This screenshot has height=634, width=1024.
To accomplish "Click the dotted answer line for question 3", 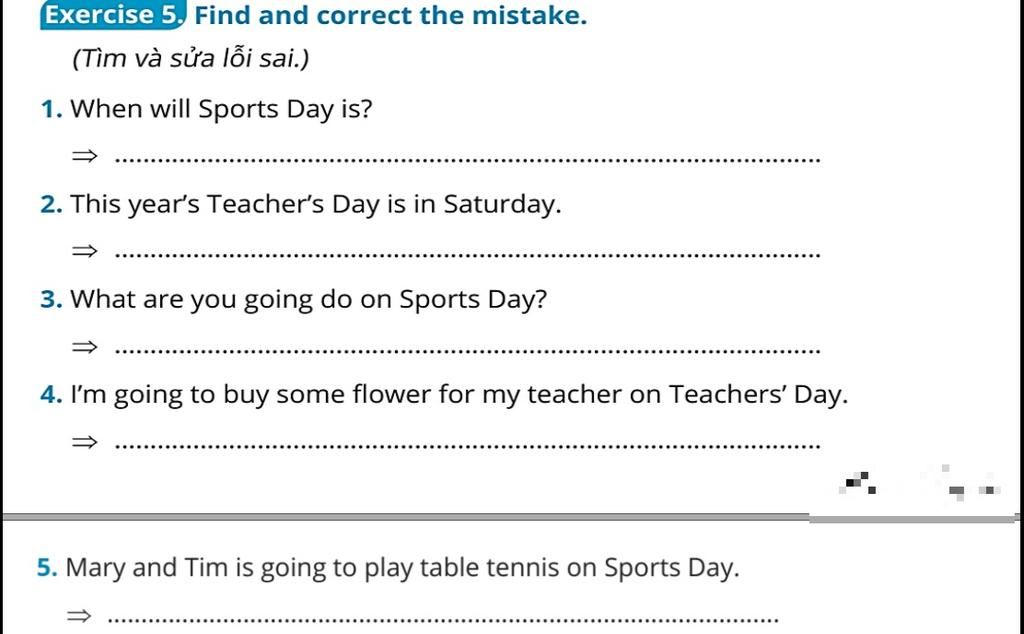I will (x=468, y=350).
